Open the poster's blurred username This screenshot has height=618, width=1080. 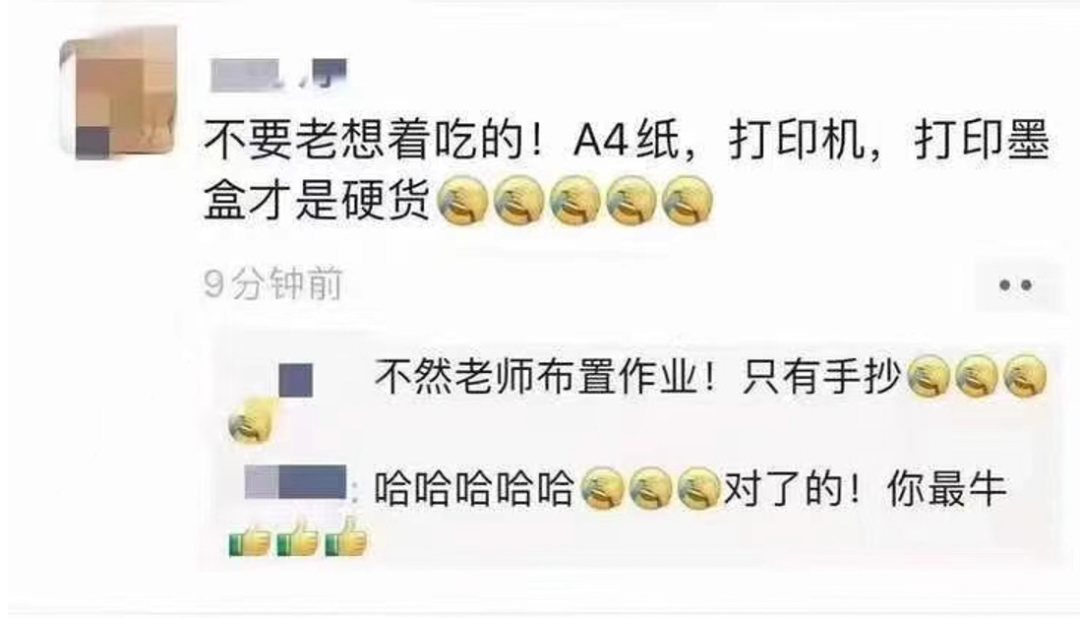tap(278, 75)
